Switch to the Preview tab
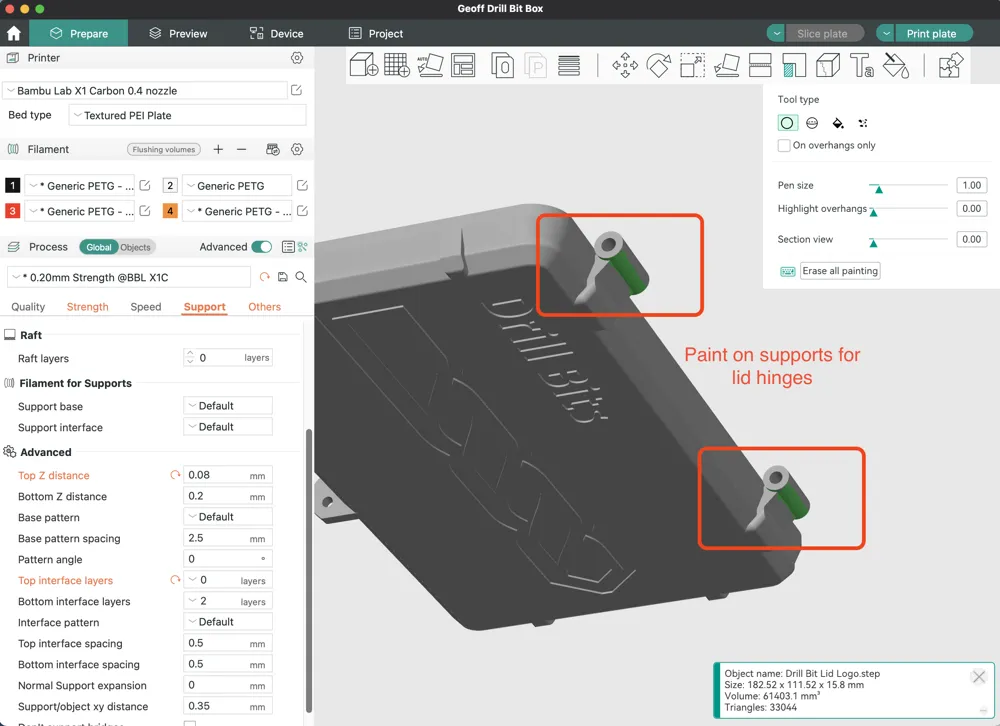 pyautogui.click(x=178, y=33)
